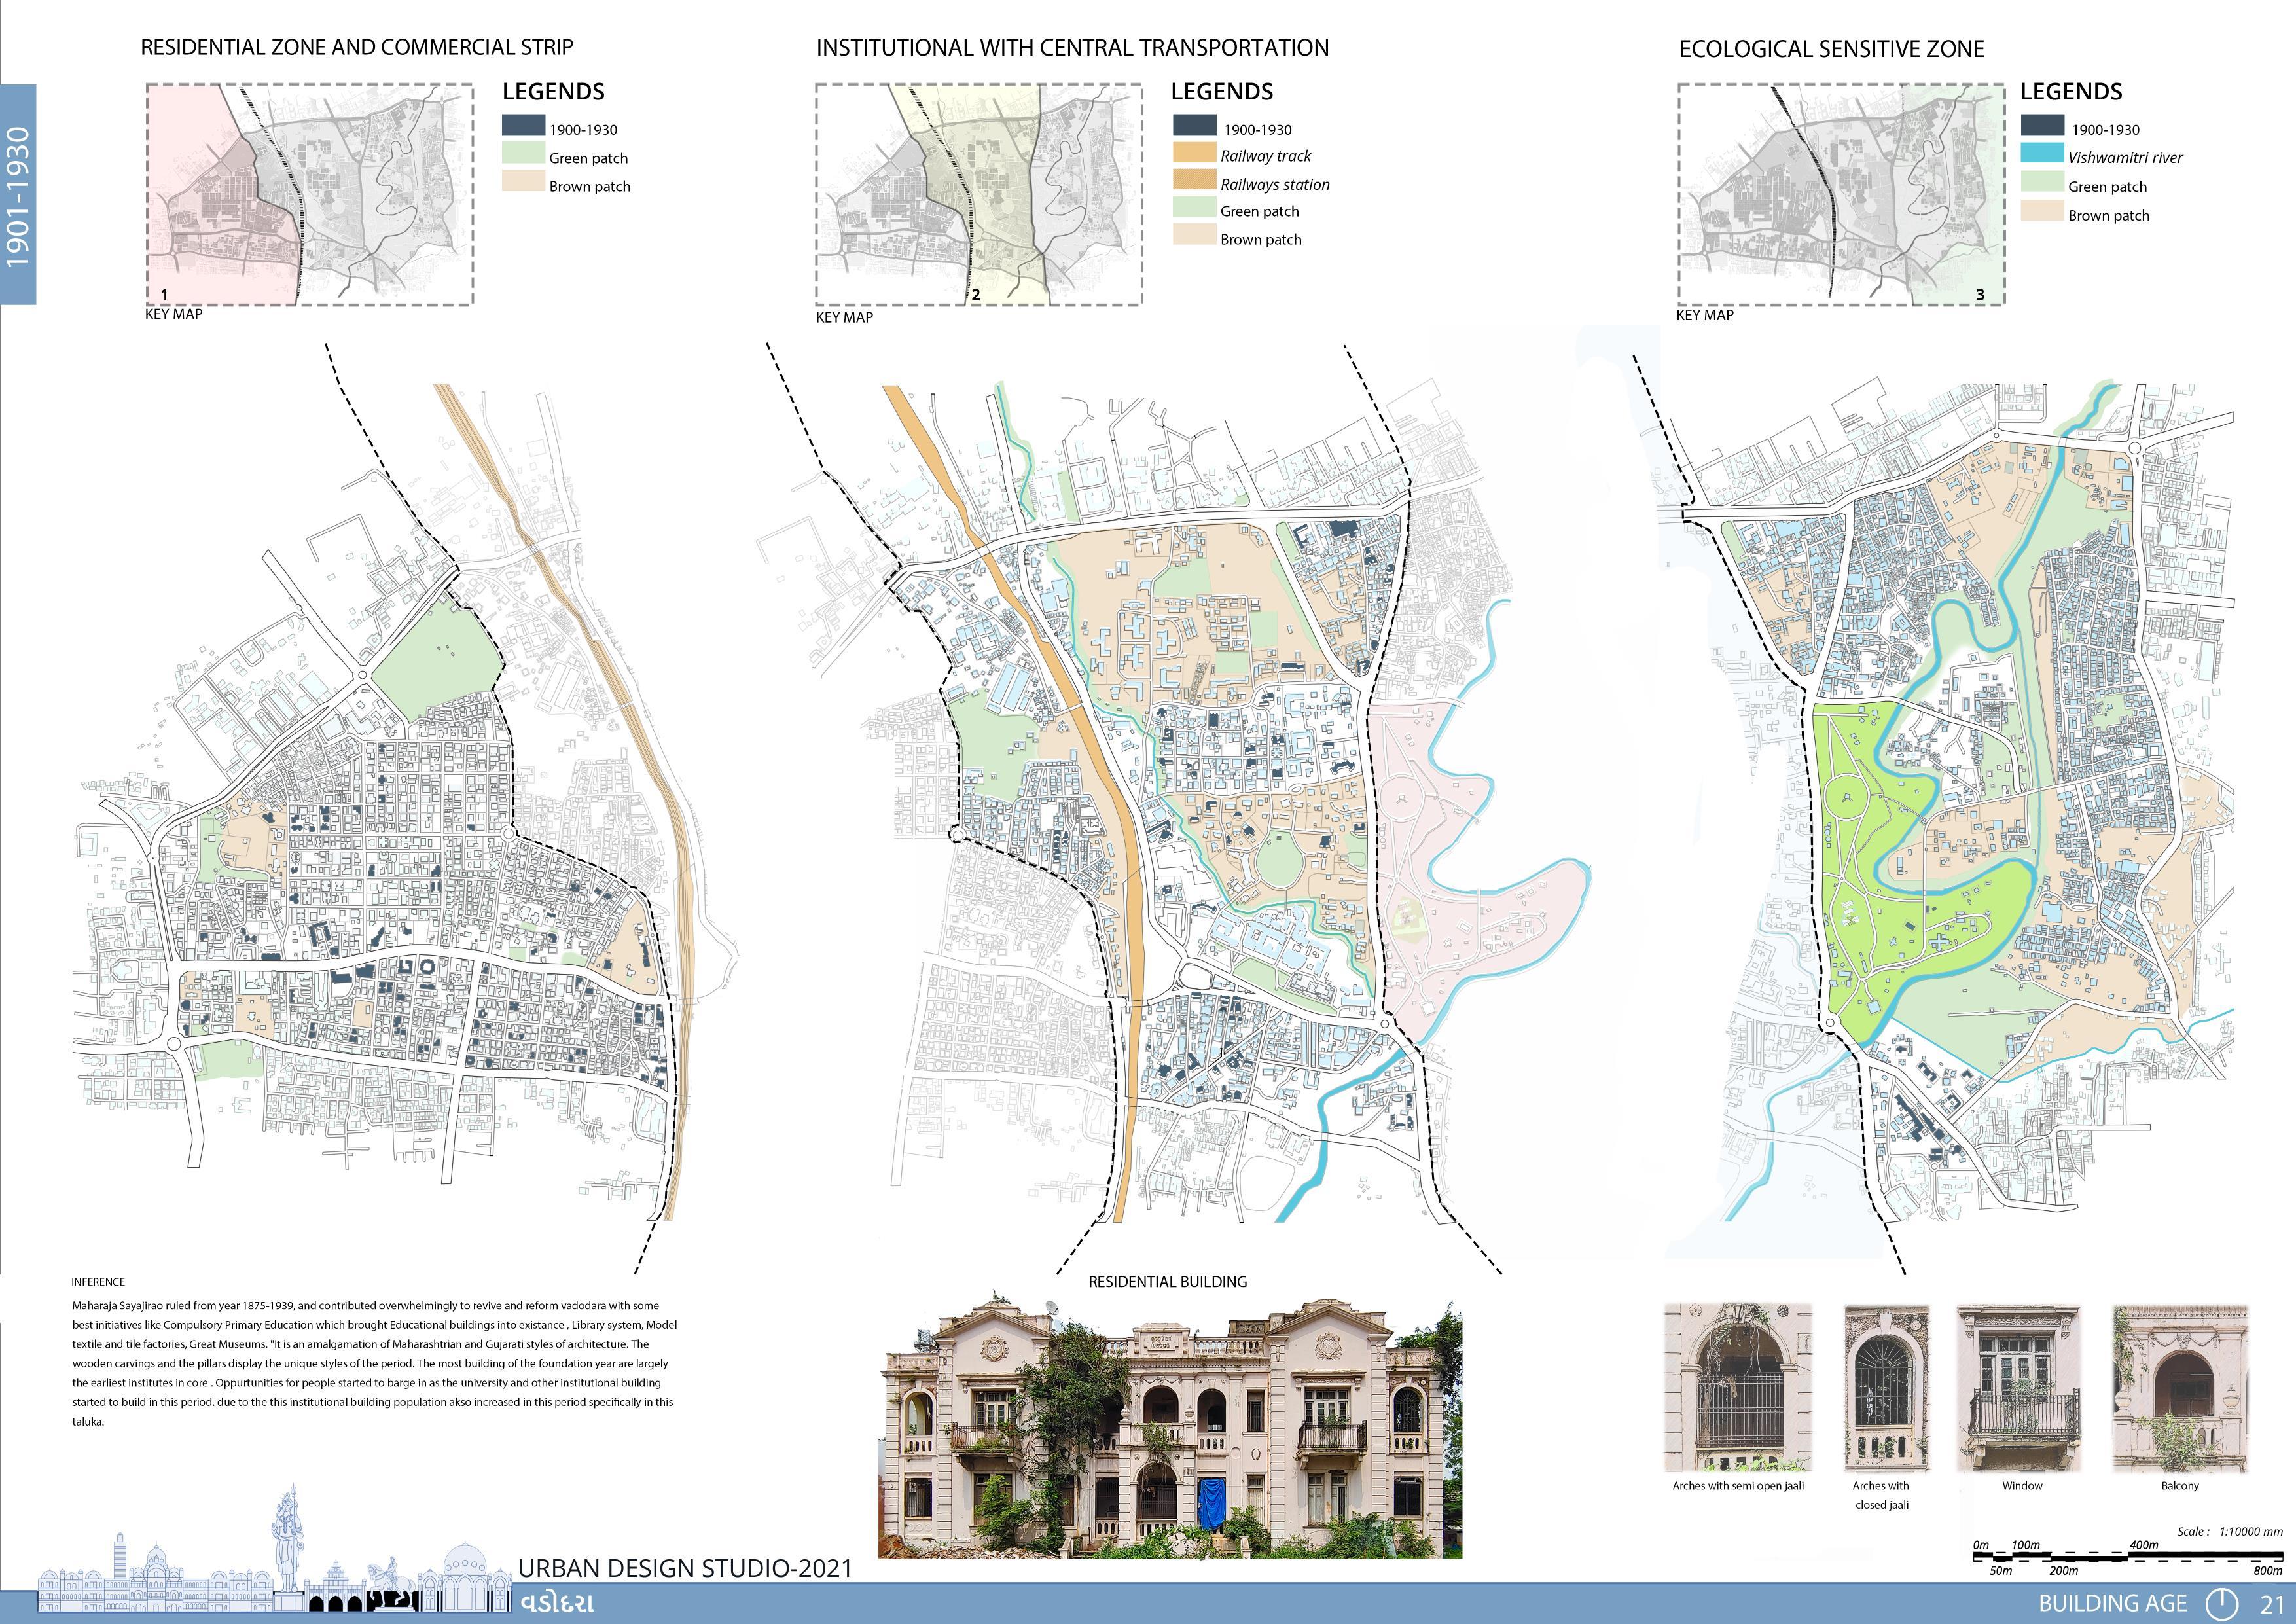Open key map number 1 thumbnail
Screen dimensions: 2296x1624
tap(310, 194)
